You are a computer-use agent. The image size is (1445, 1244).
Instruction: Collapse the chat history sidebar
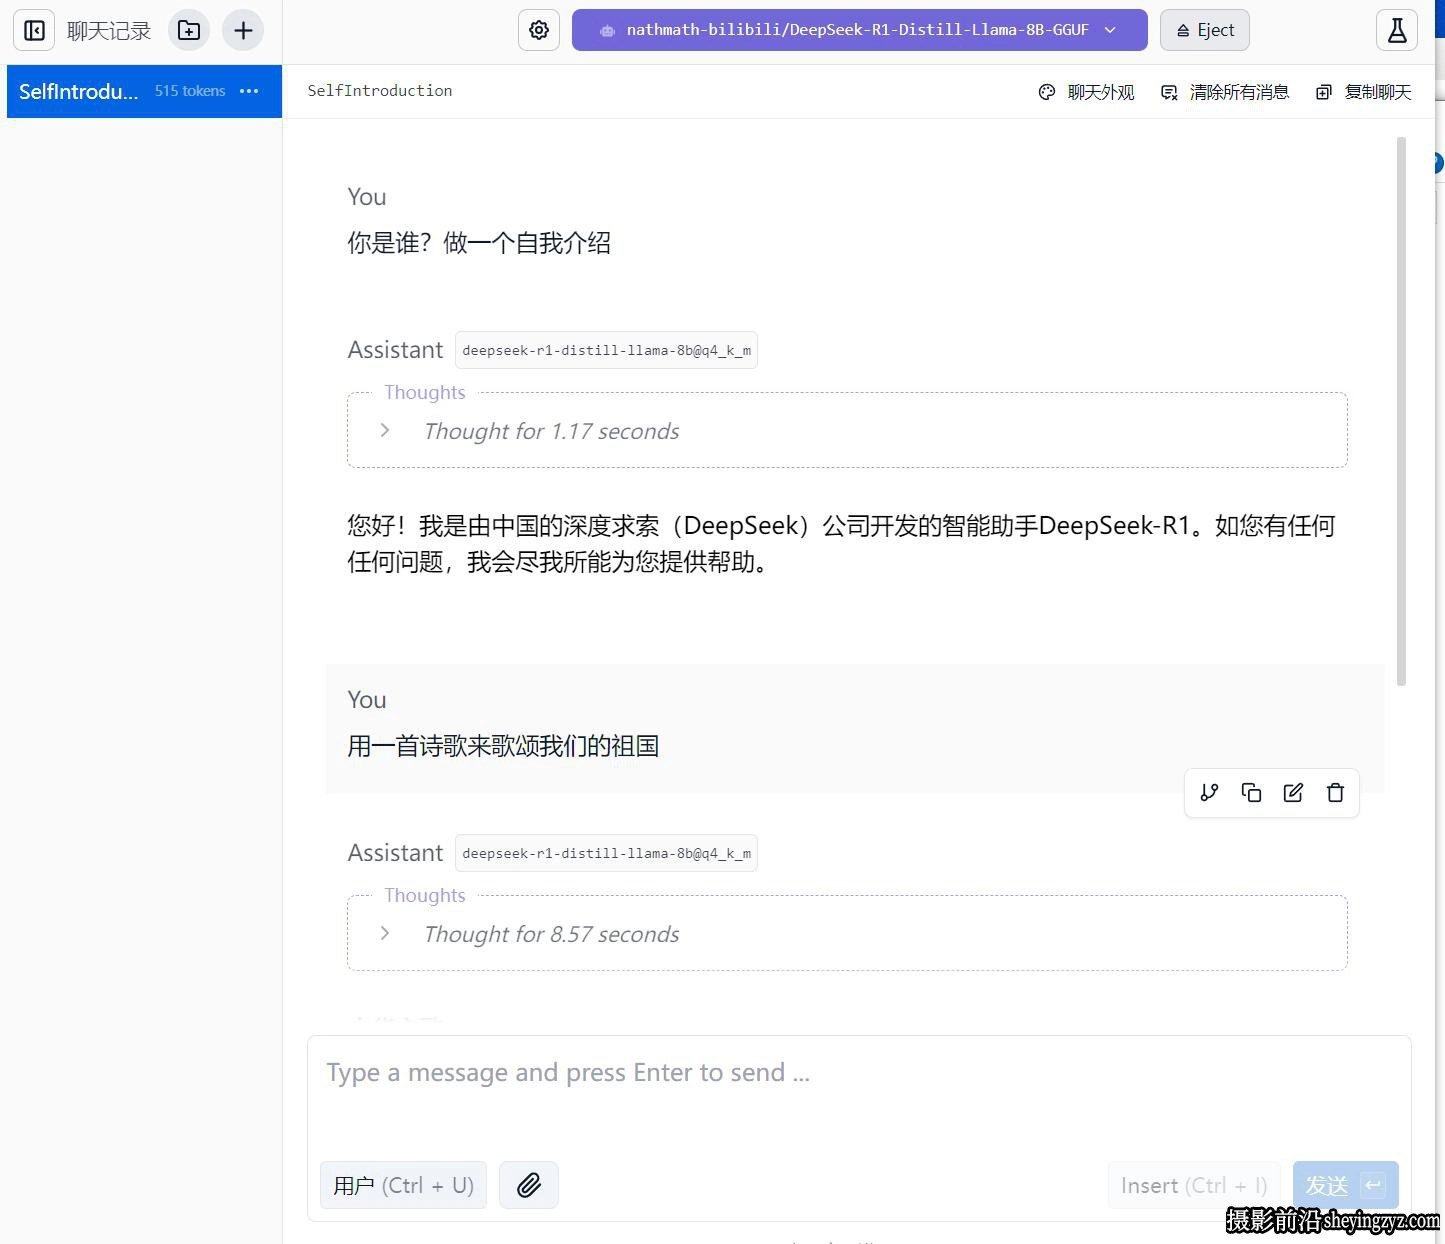[x=34, y=30]
